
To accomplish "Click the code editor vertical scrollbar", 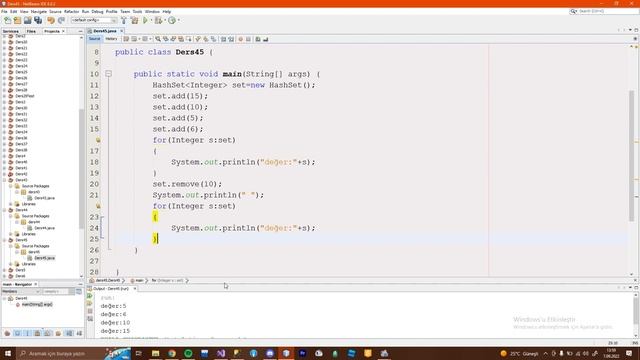I will click(632, 156).
